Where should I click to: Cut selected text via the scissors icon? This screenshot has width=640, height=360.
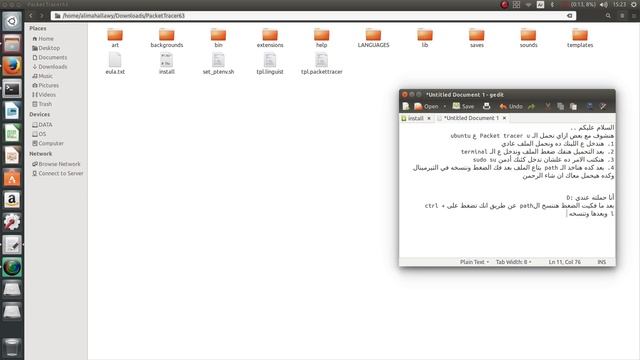point(548,106)
